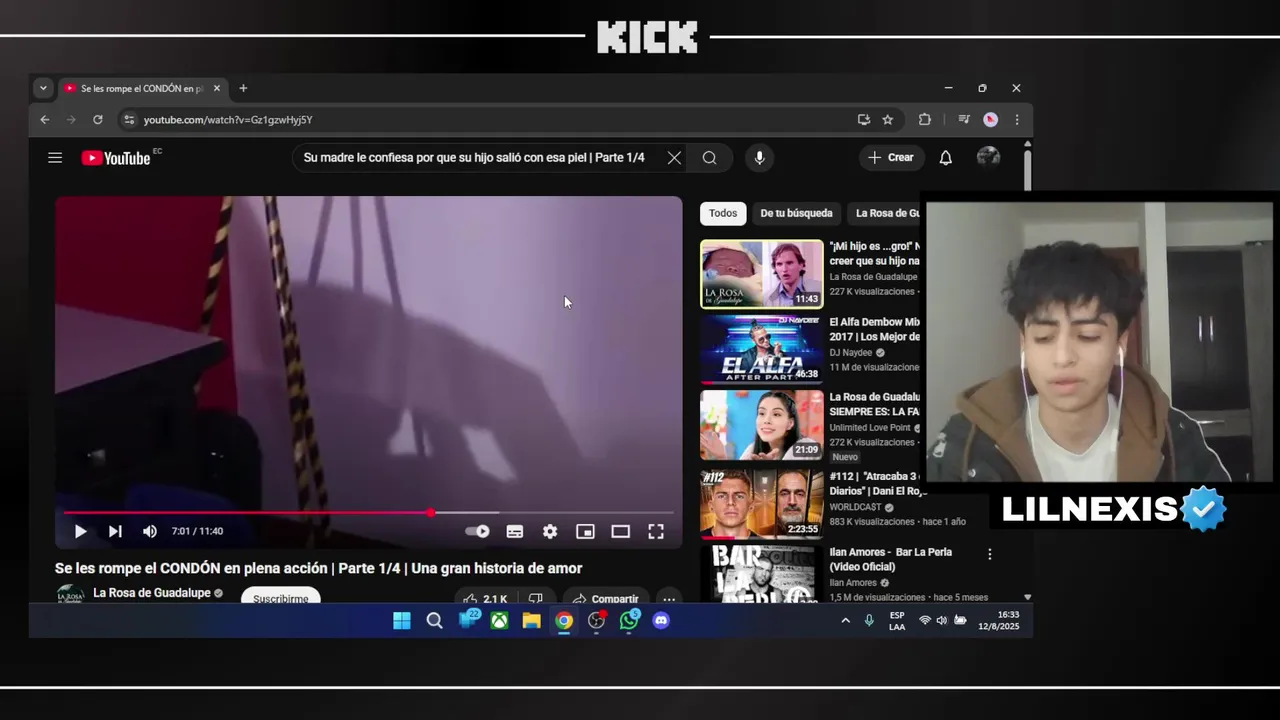
Task: Start voice search with the microphone
Action: tap(759, 158)
